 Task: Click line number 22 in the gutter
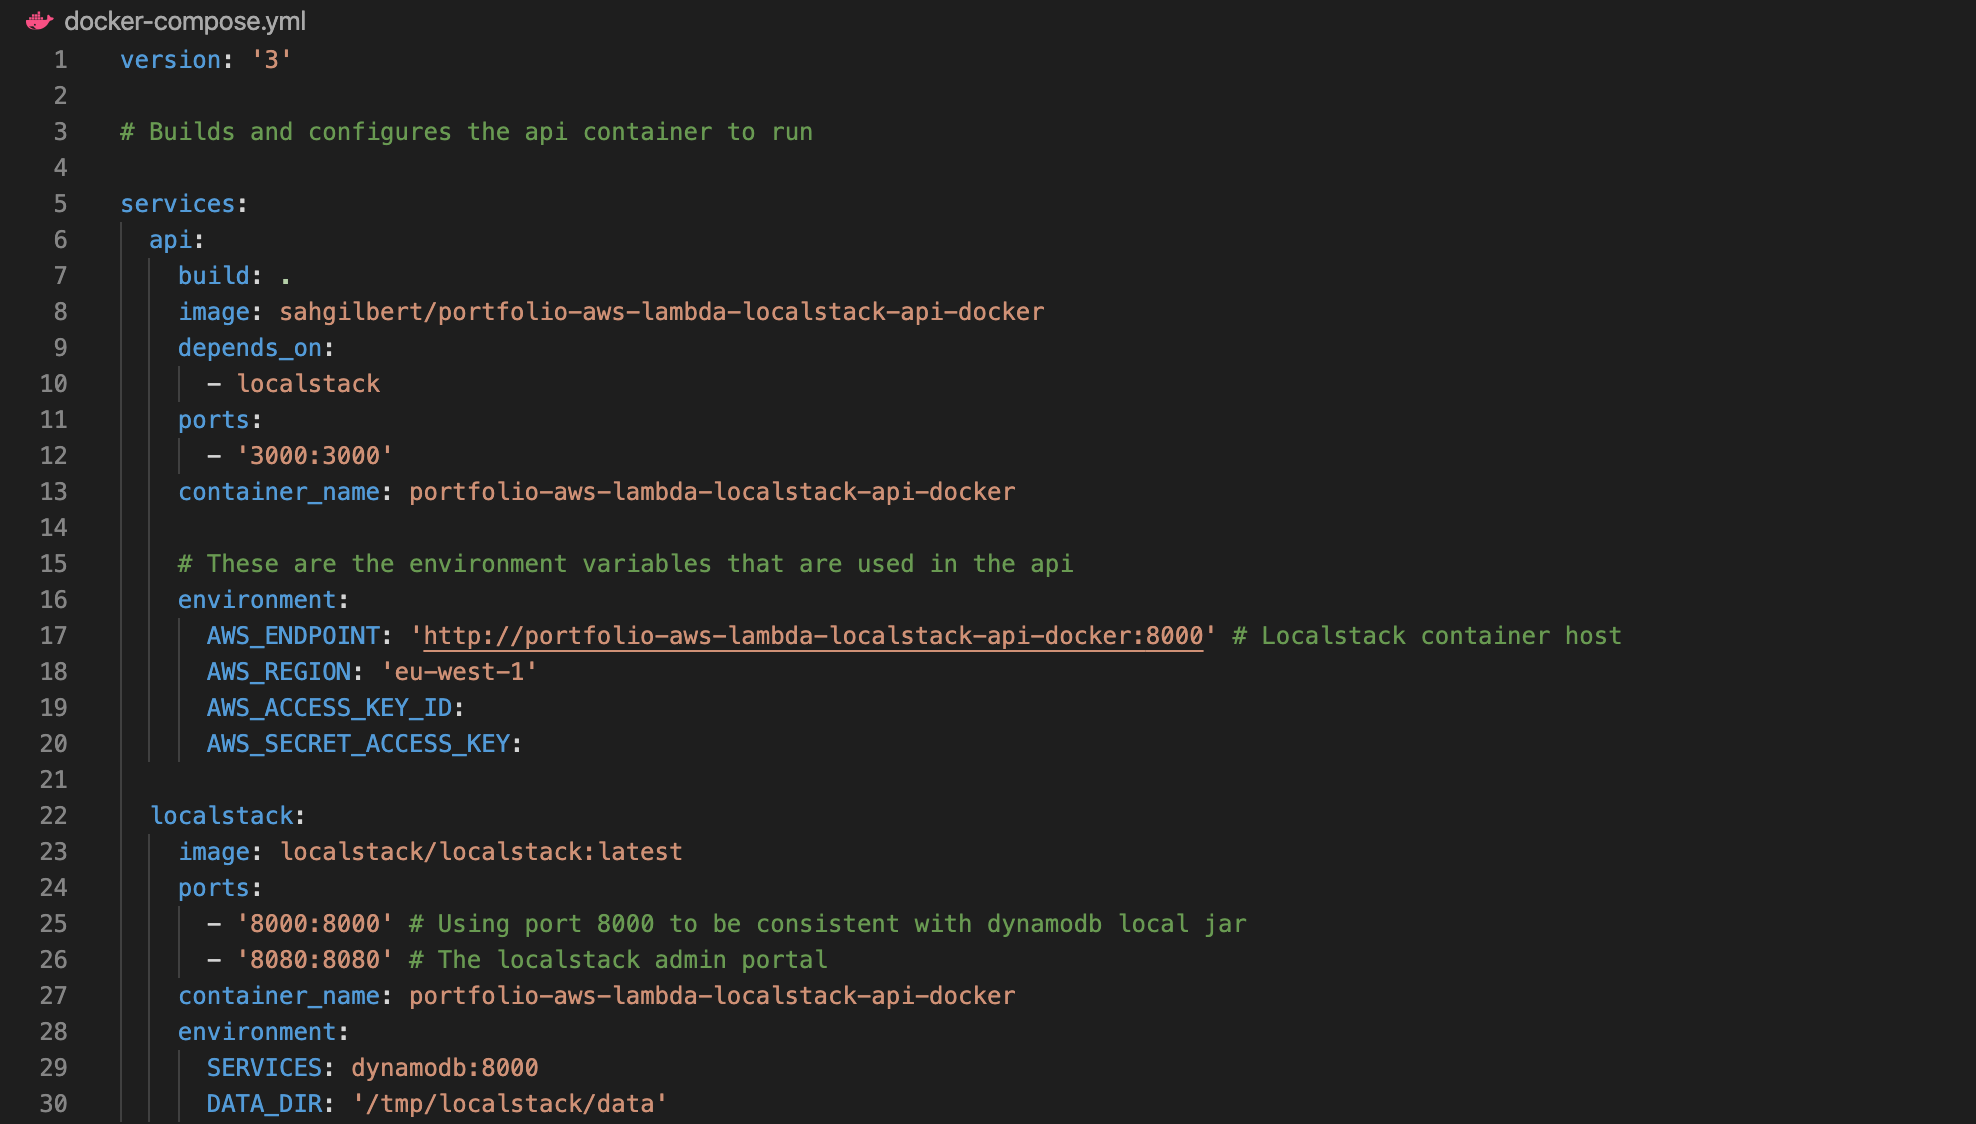point(53,816)
